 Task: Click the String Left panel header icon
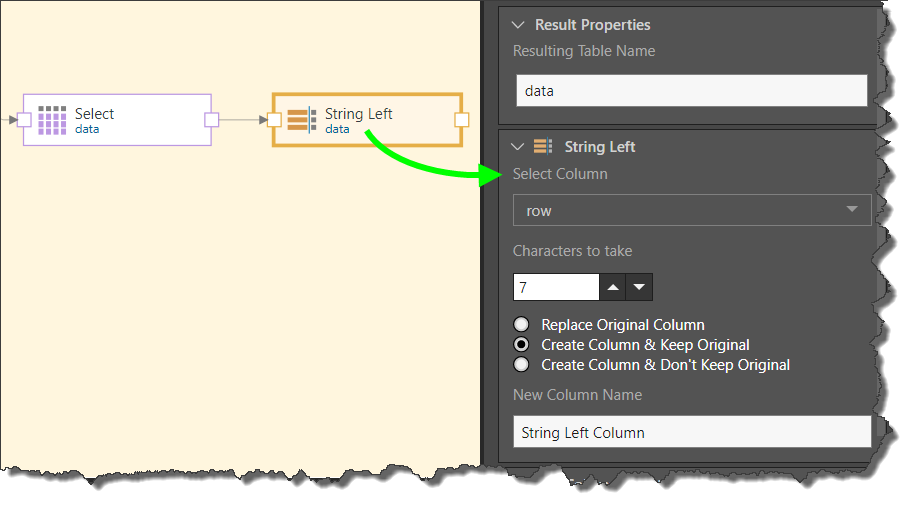click(x=543, y=147)
